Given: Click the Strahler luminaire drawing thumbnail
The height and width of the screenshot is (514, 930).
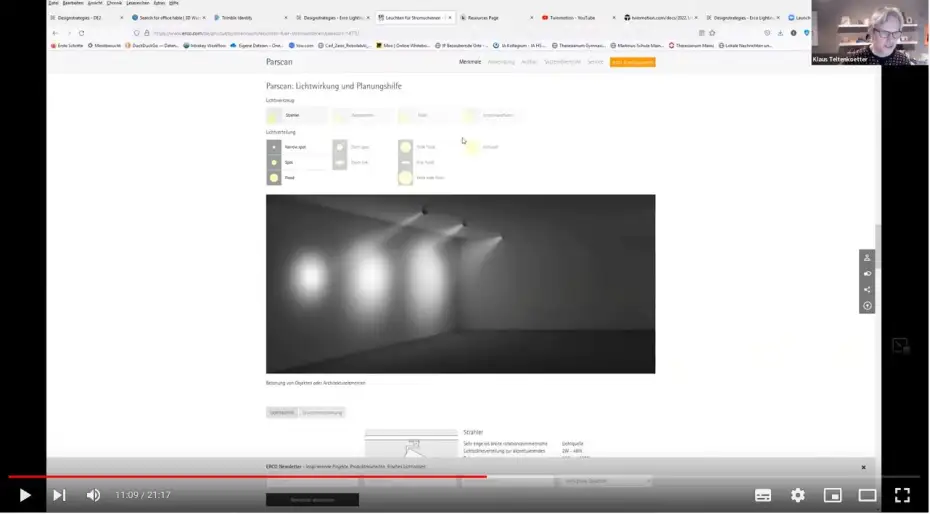Looking at the screenshot, I should (x=411, y=445).
